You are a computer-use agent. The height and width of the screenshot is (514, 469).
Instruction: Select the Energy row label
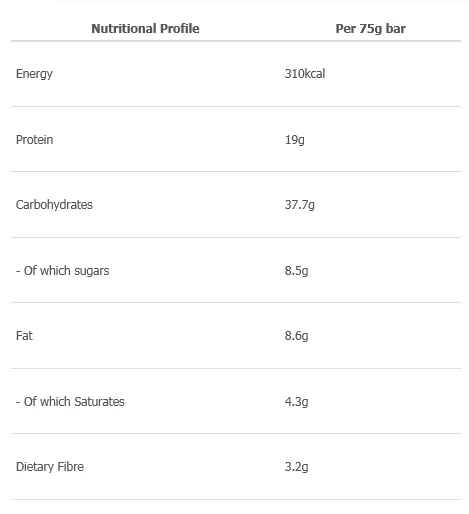(34, 74)
